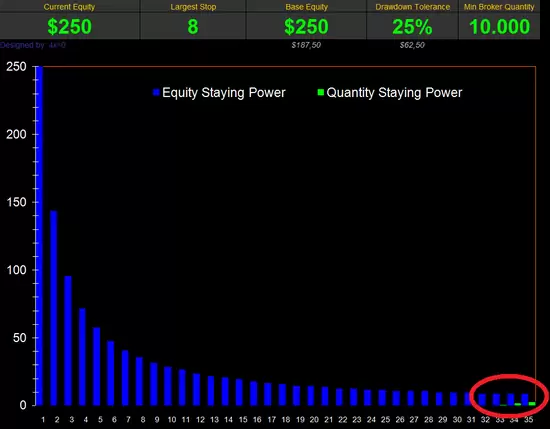This screenshot has height=429, width=550.
Task: Select the Current Equity value $250
Action: (x=69, y=27)
